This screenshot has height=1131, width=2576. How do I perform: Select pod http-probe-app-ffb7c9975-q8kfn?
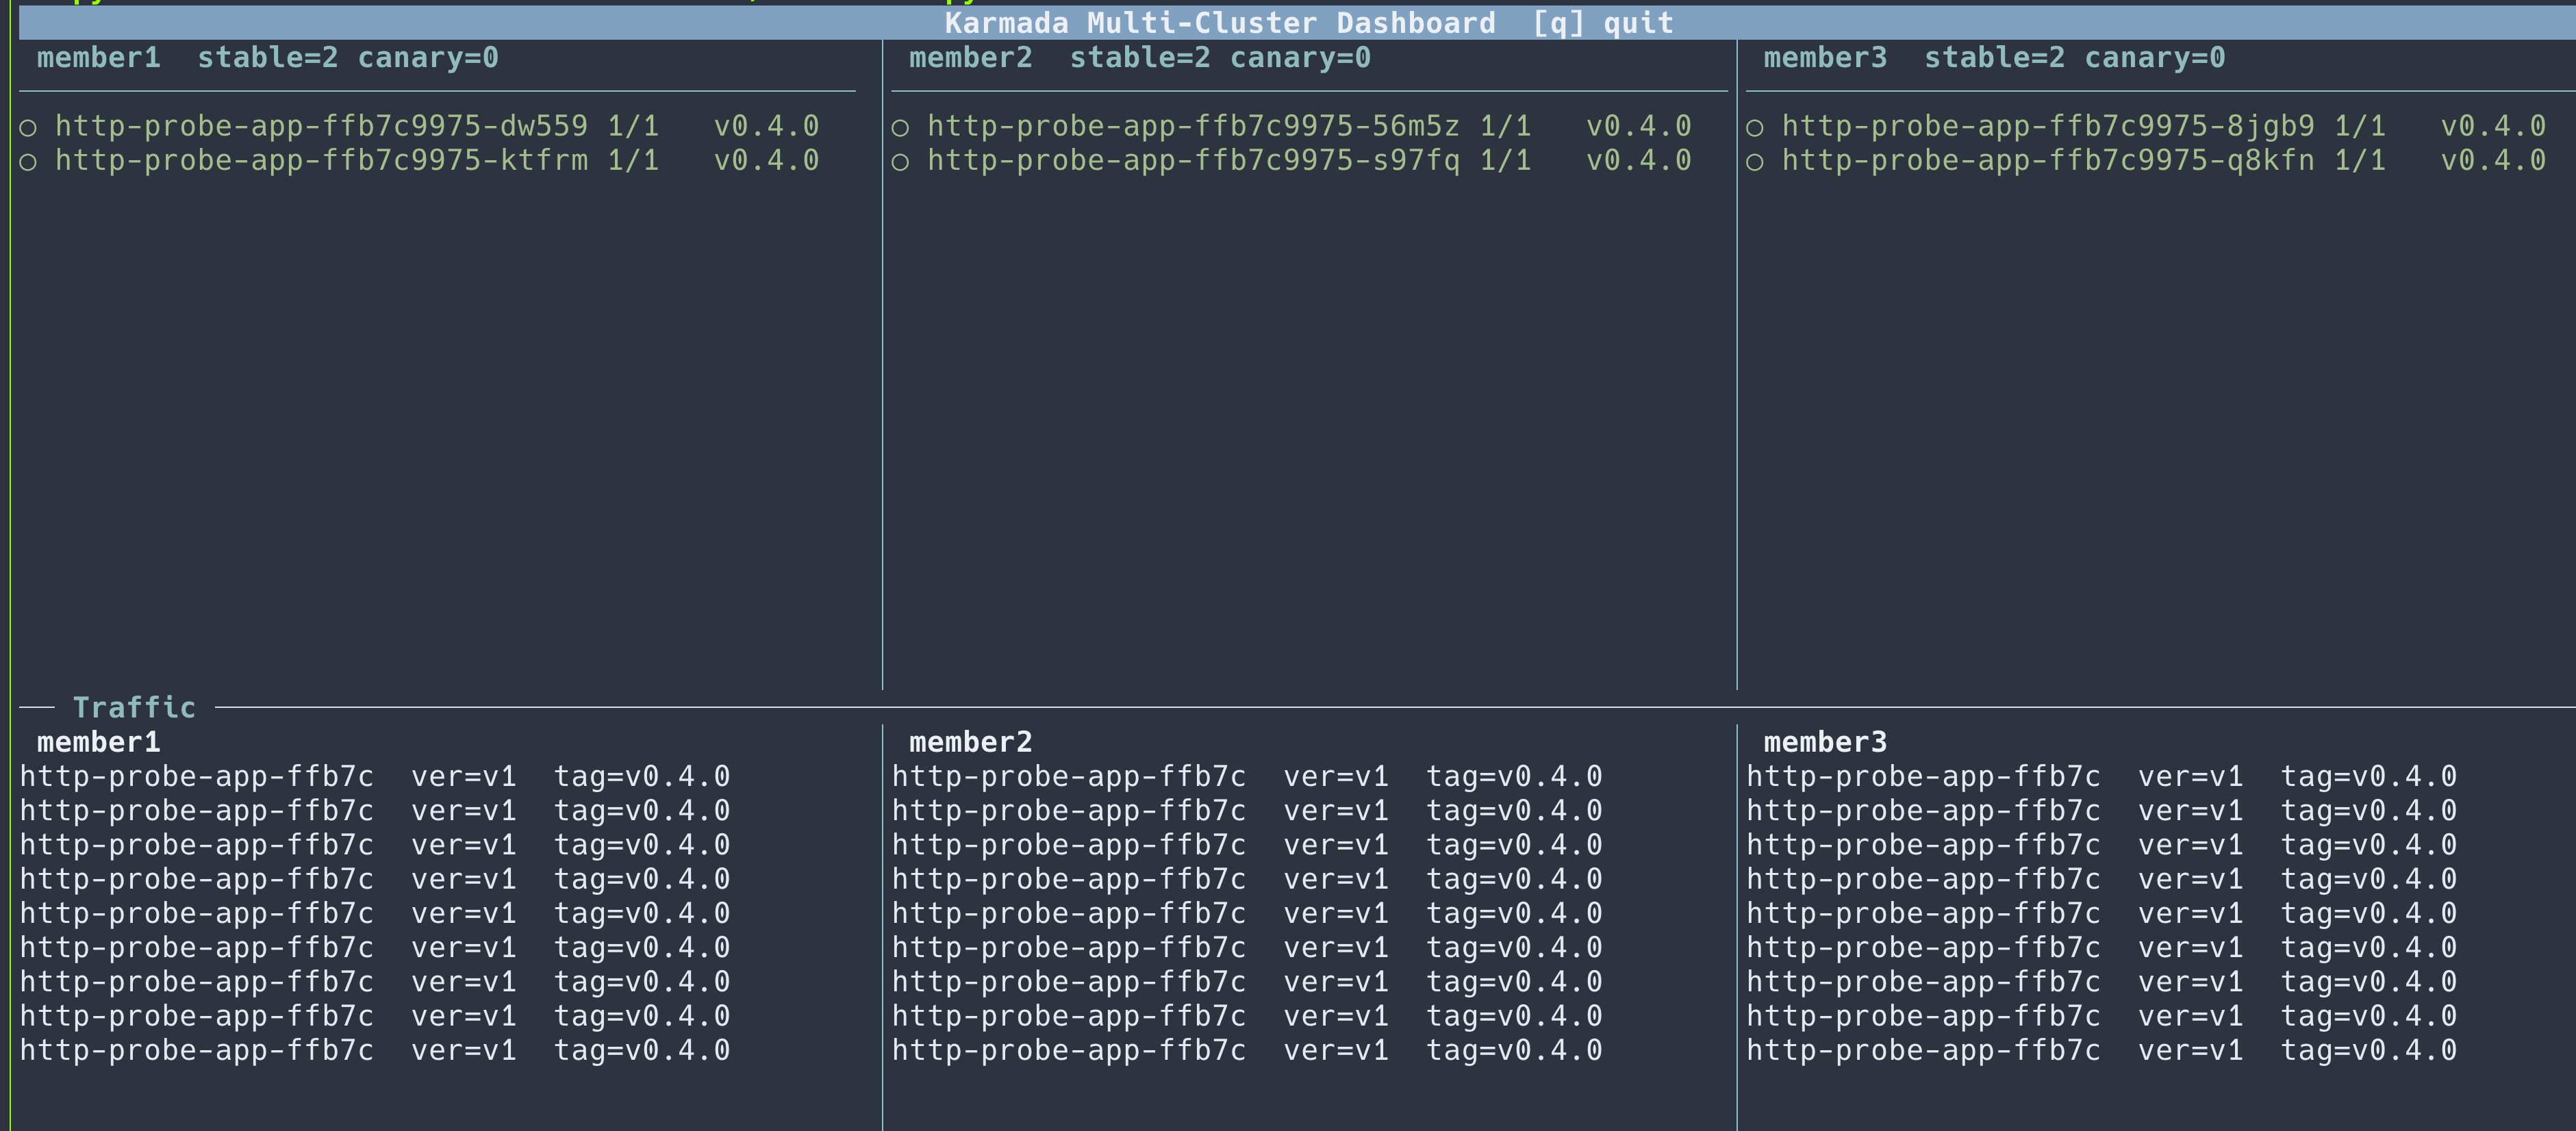[2048, 160]
